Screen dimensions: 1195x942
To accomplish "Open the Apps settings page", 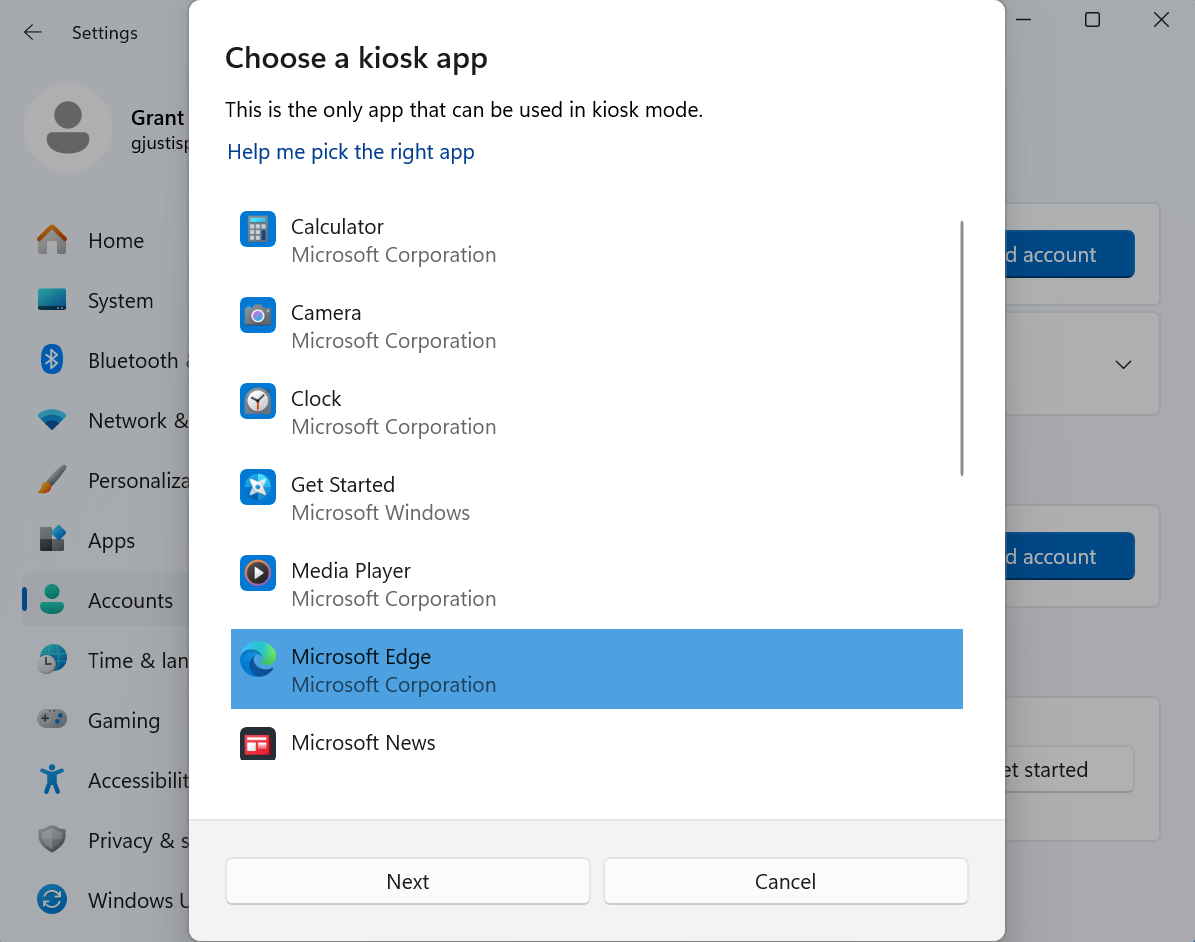I will tap(107, 540).
